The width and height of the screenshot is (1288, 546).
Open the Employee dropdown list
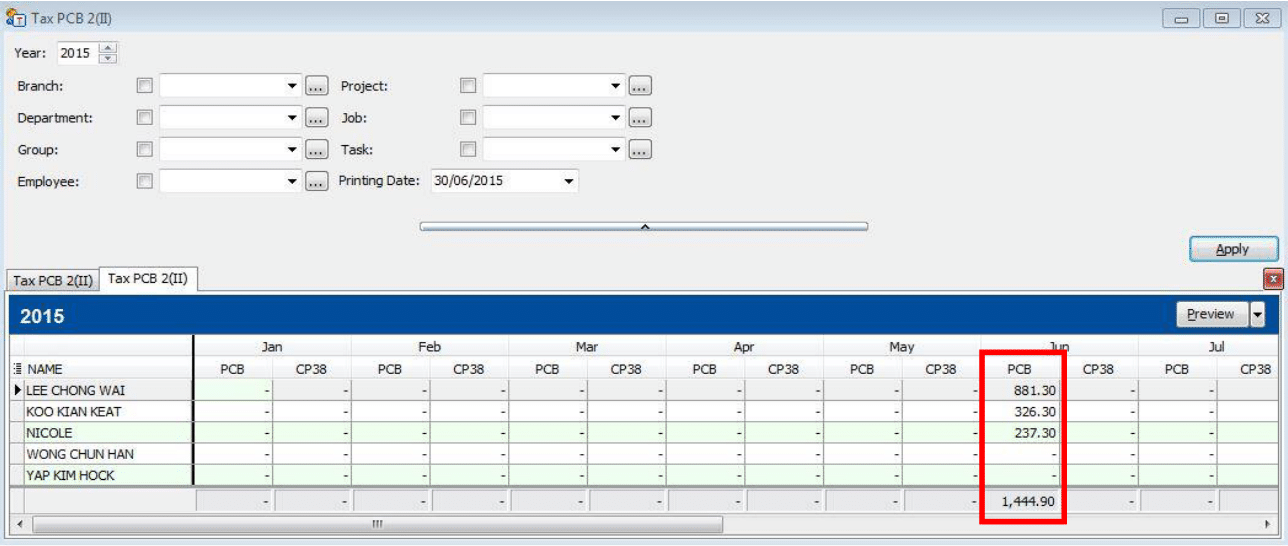[292, 182]
